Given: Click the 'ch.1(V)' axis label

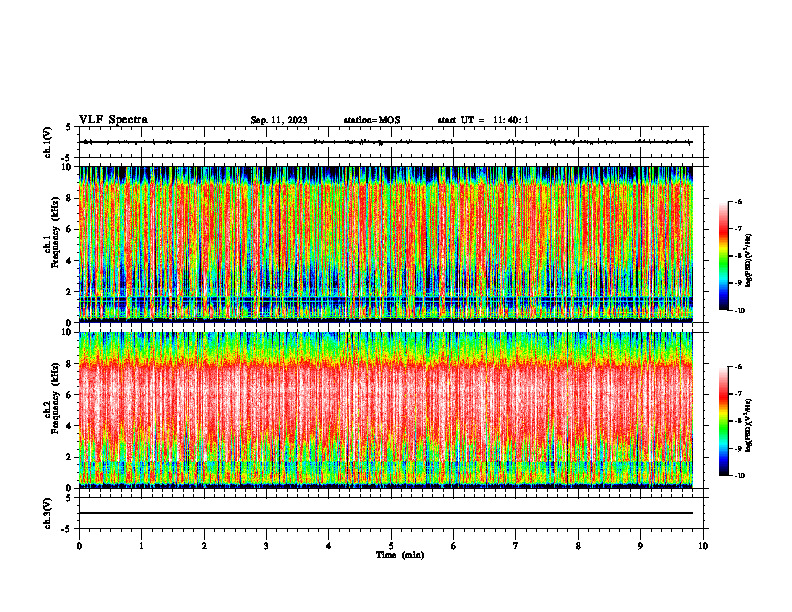Looking at the screenshot, I should [48, 142].
